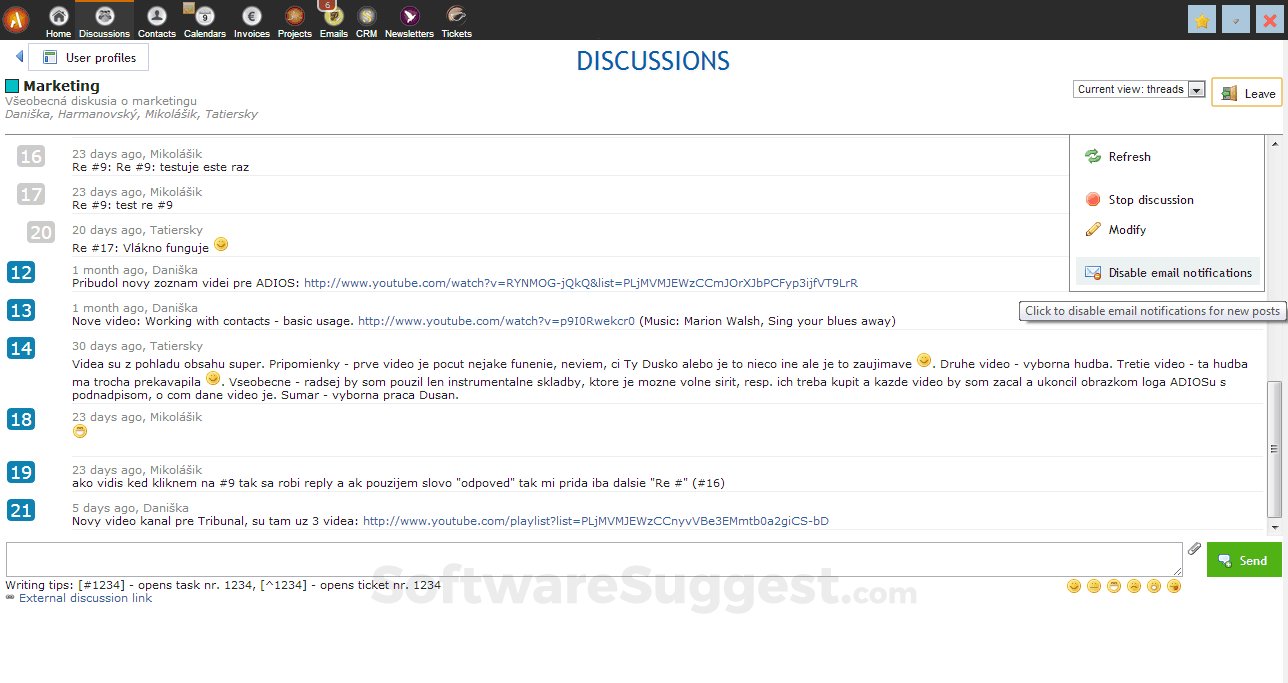This screenshot has width=1288, height=683.
Task: Open the Calendars module
Action: point(204,21)
